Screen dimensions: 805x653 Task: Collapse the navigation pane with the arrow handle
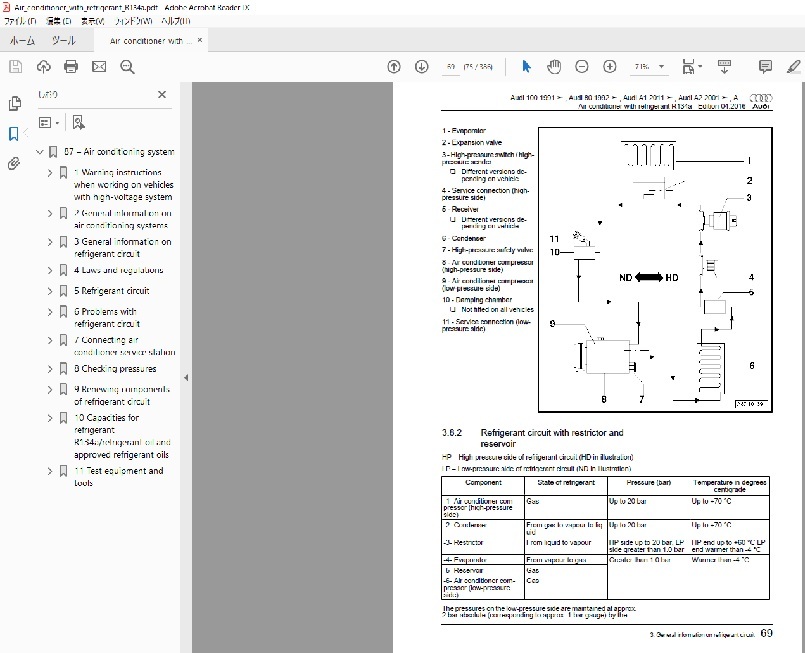tap(186, 378)
